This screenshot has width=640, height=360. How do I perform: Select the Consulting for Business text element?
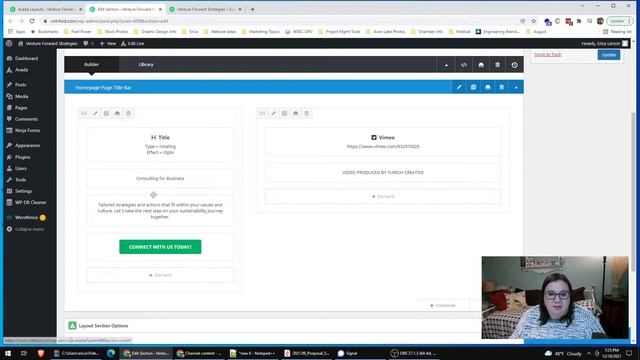[160, 178]
